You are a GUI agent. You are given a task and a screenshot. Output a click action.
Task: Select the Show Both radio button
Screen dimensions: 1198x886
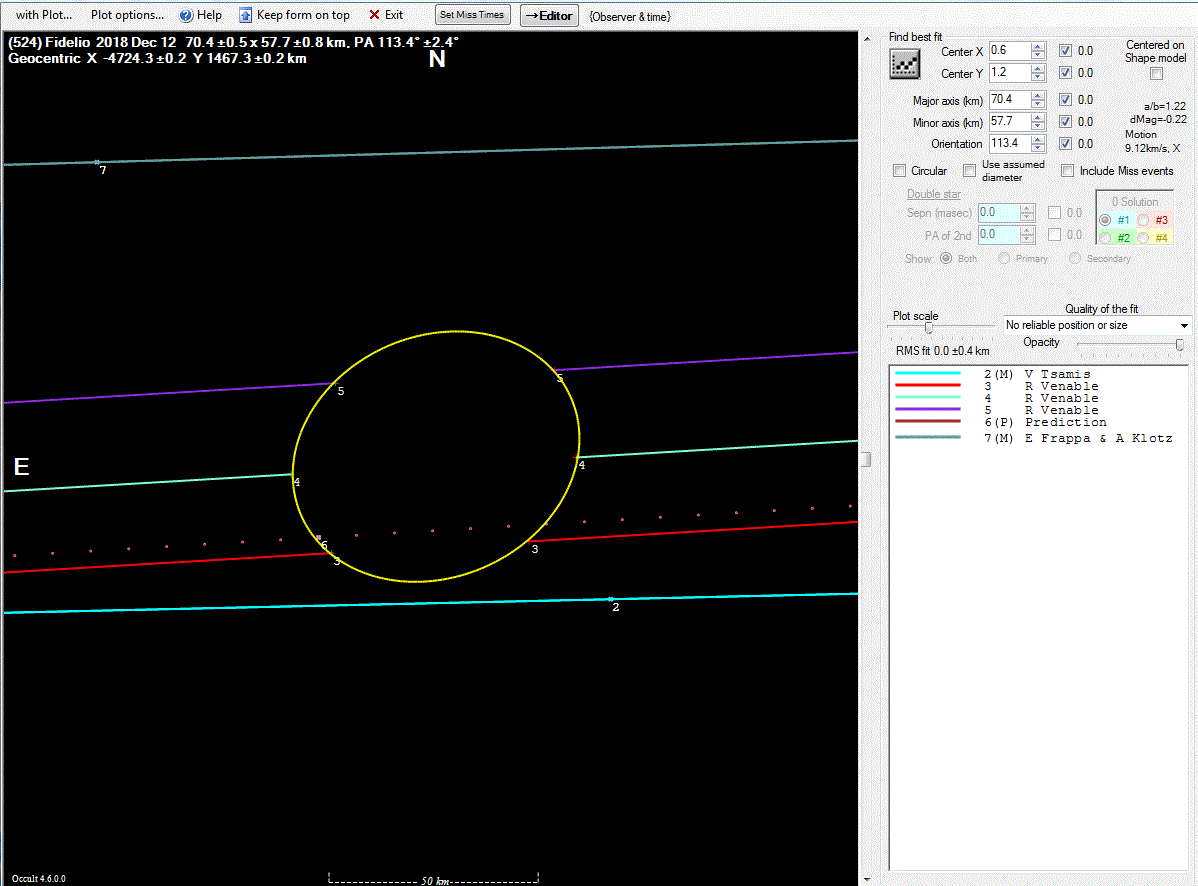coord(946,258)
